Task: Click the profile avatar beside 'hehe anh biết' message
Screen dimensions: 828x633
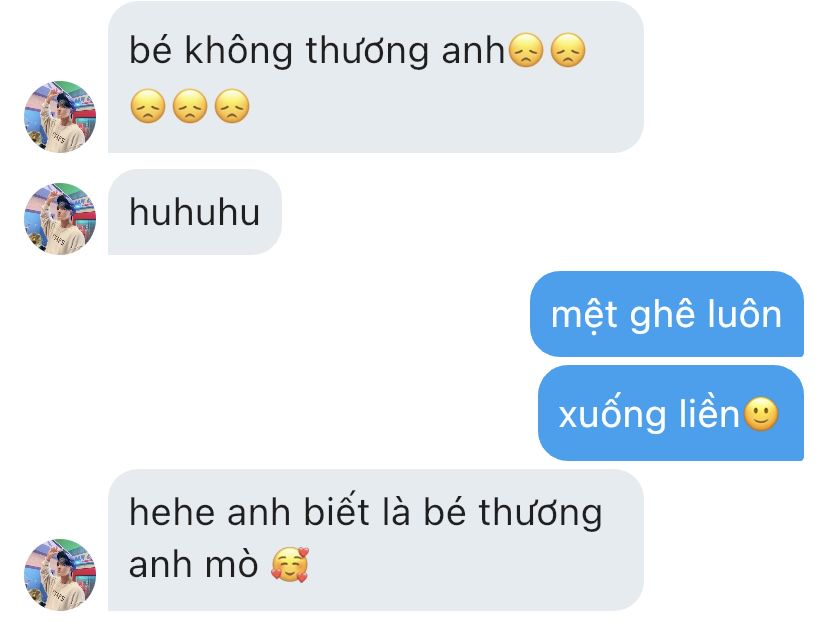Action: tap(60, 574)
